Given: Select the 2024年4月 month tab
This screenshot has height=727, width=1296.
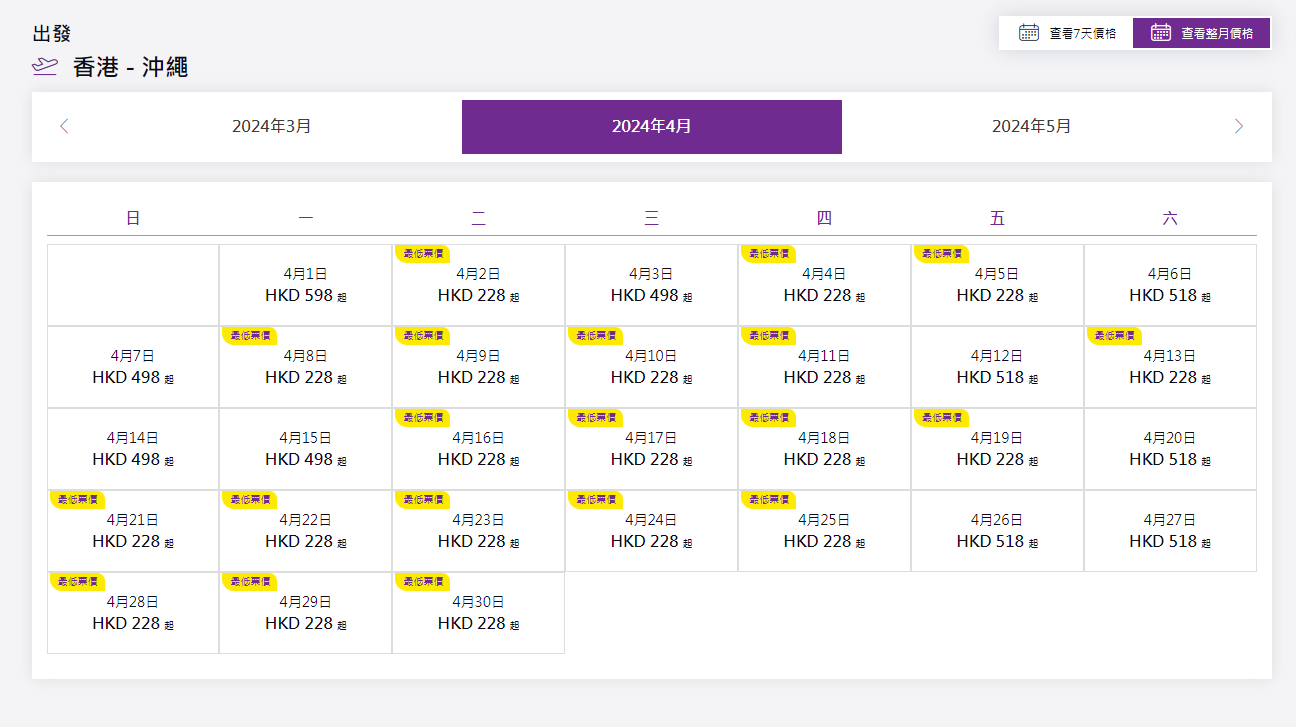Looking at the screenshot, I should pos(651,127).
